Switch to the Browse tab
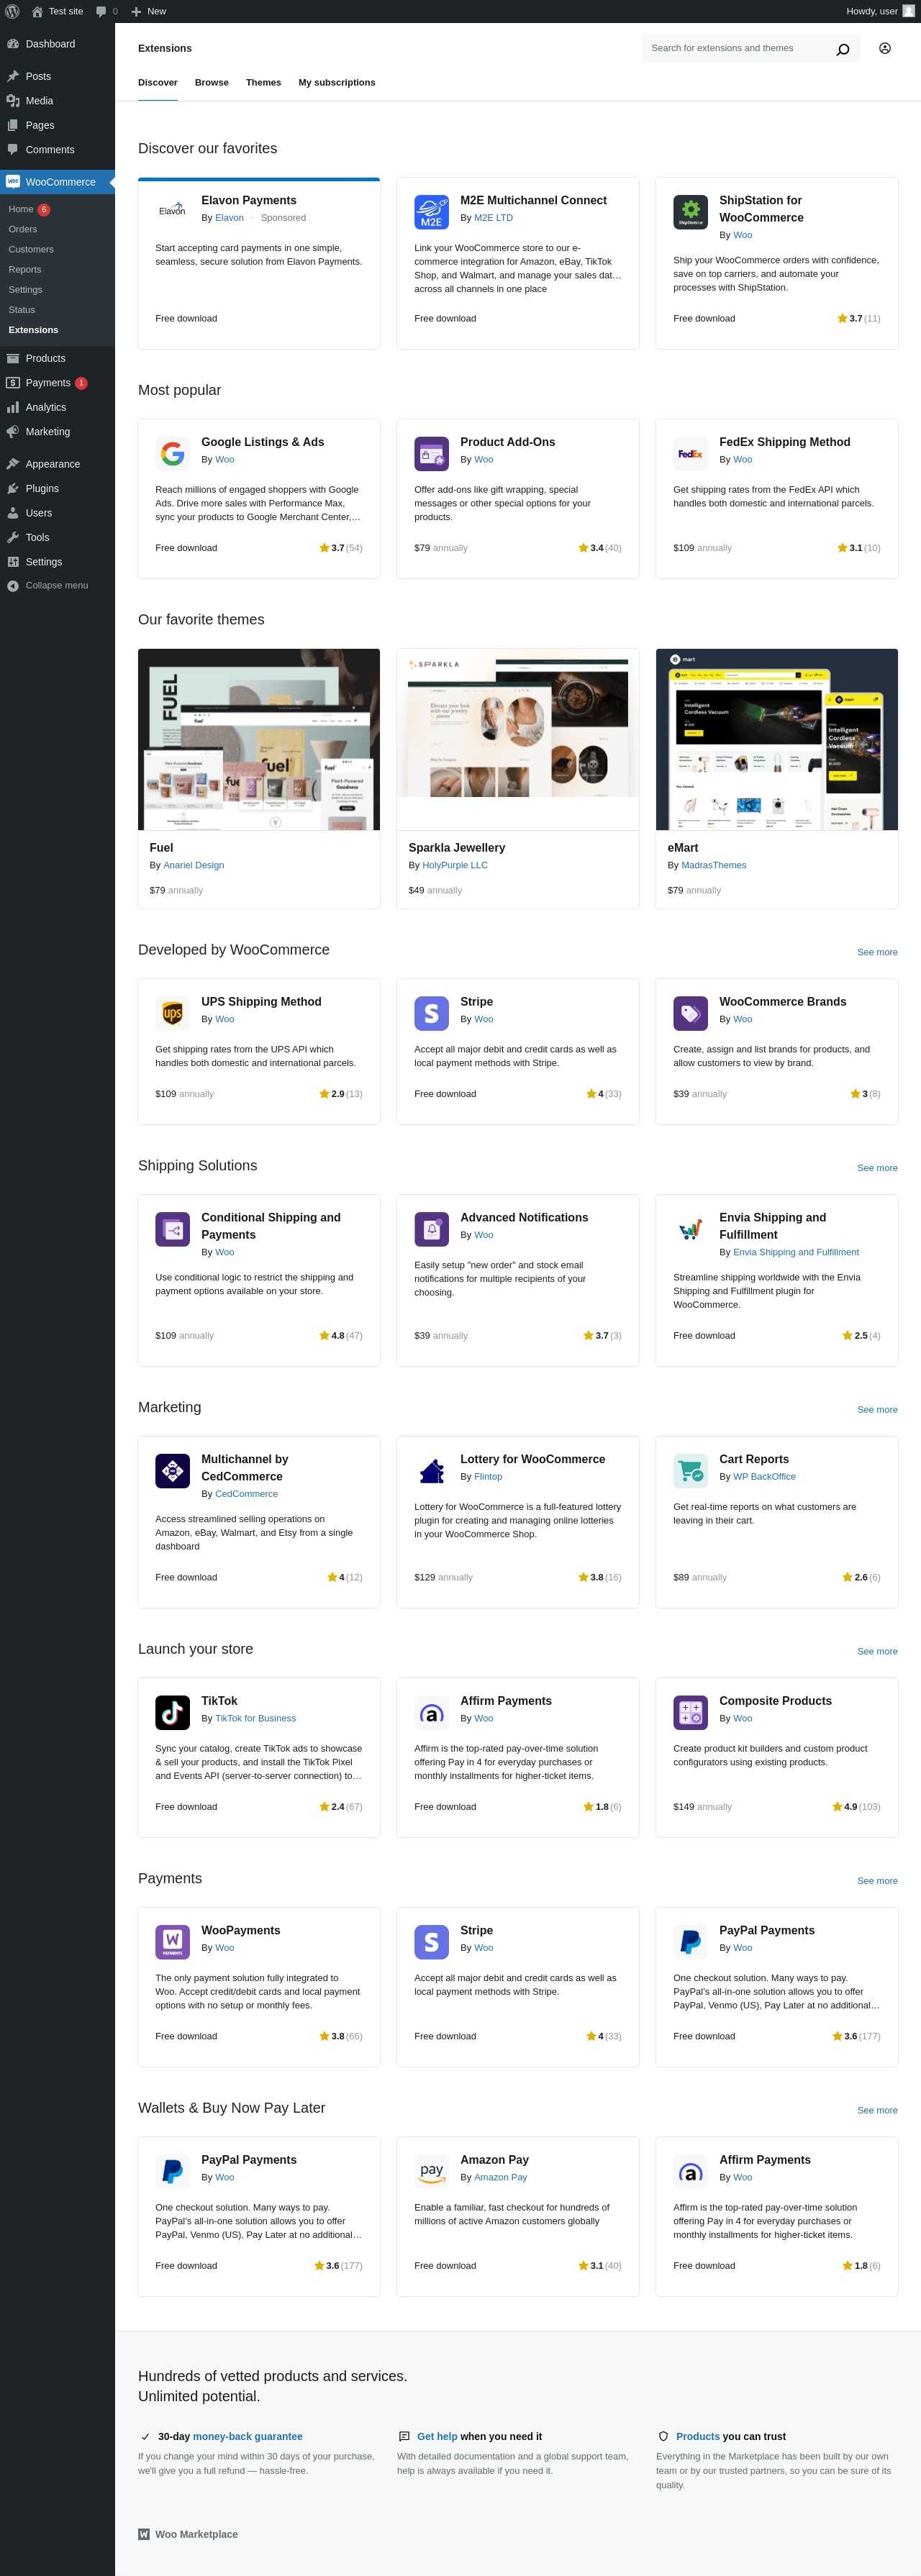This screenshot has height=2576, width=921. pos(211,83)
